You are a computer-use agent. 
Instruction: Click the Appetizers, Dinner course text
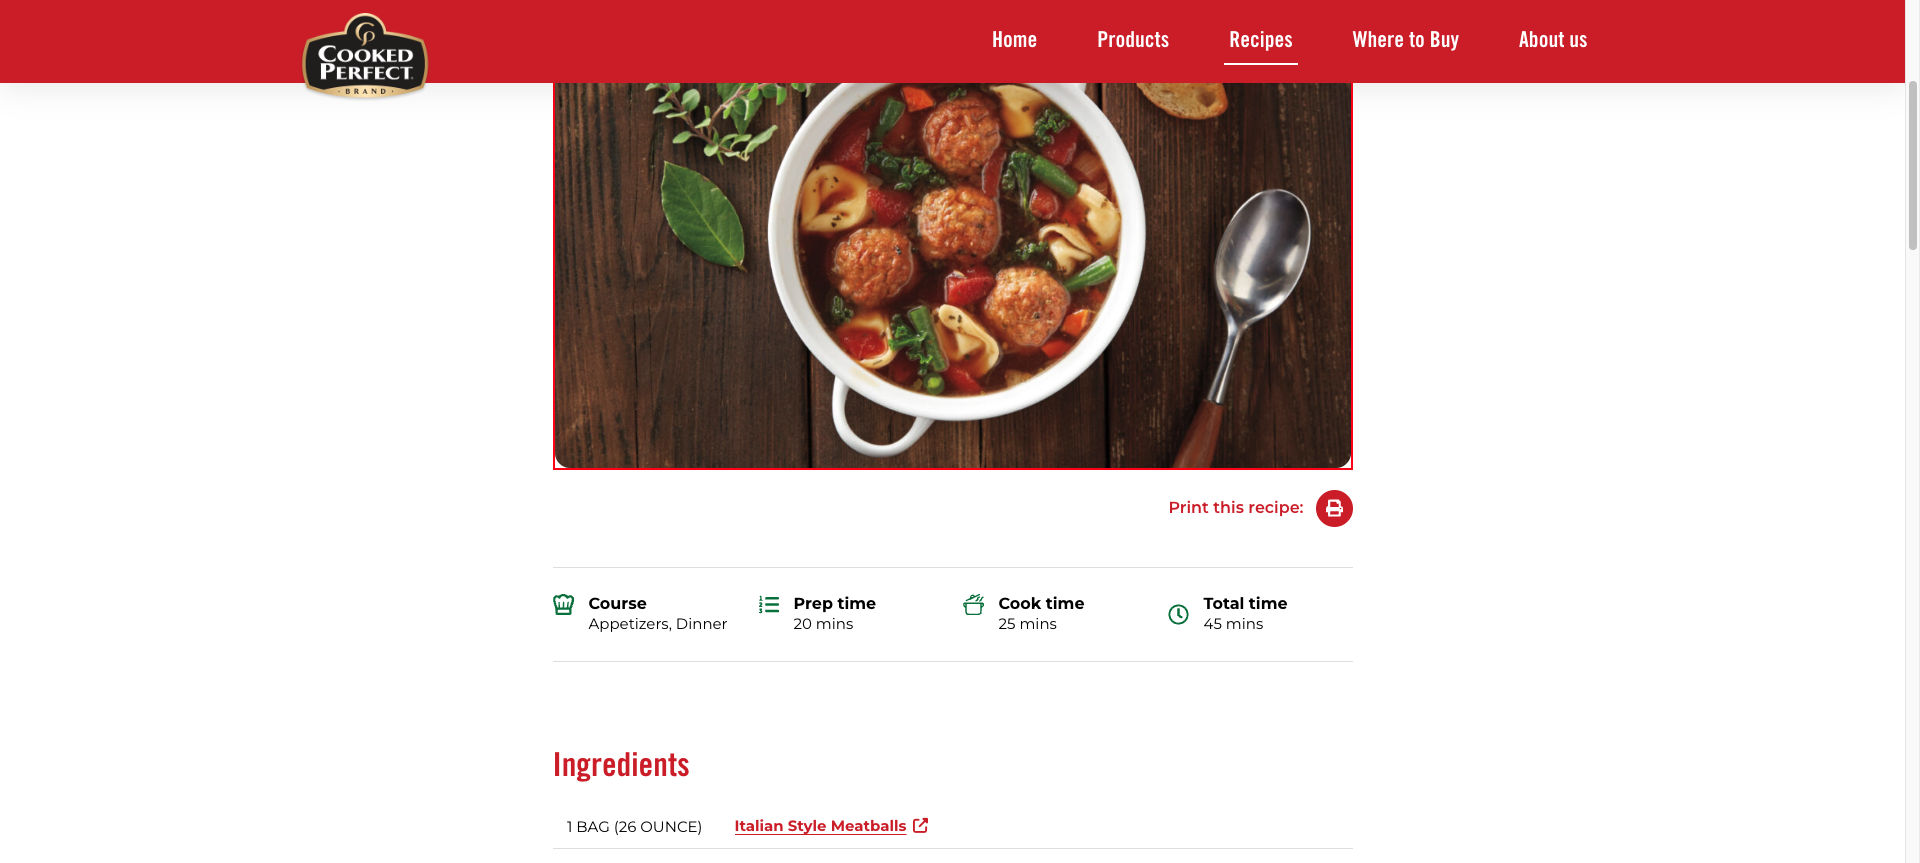pyautogui.click(x=658, y=624)
